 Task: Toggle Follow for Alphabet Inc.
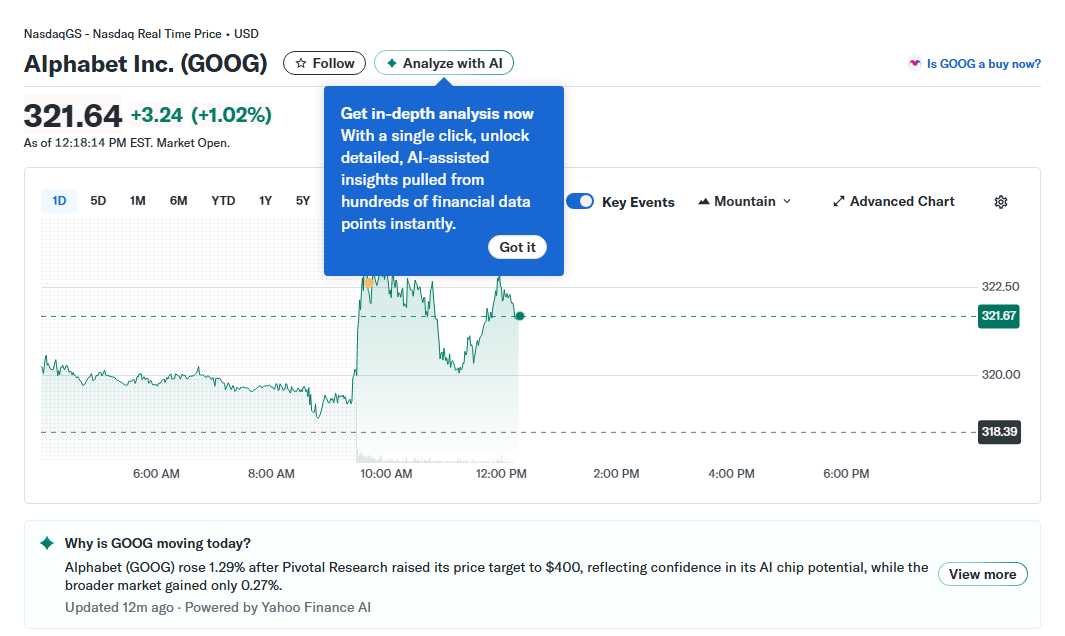pos(323,62)
